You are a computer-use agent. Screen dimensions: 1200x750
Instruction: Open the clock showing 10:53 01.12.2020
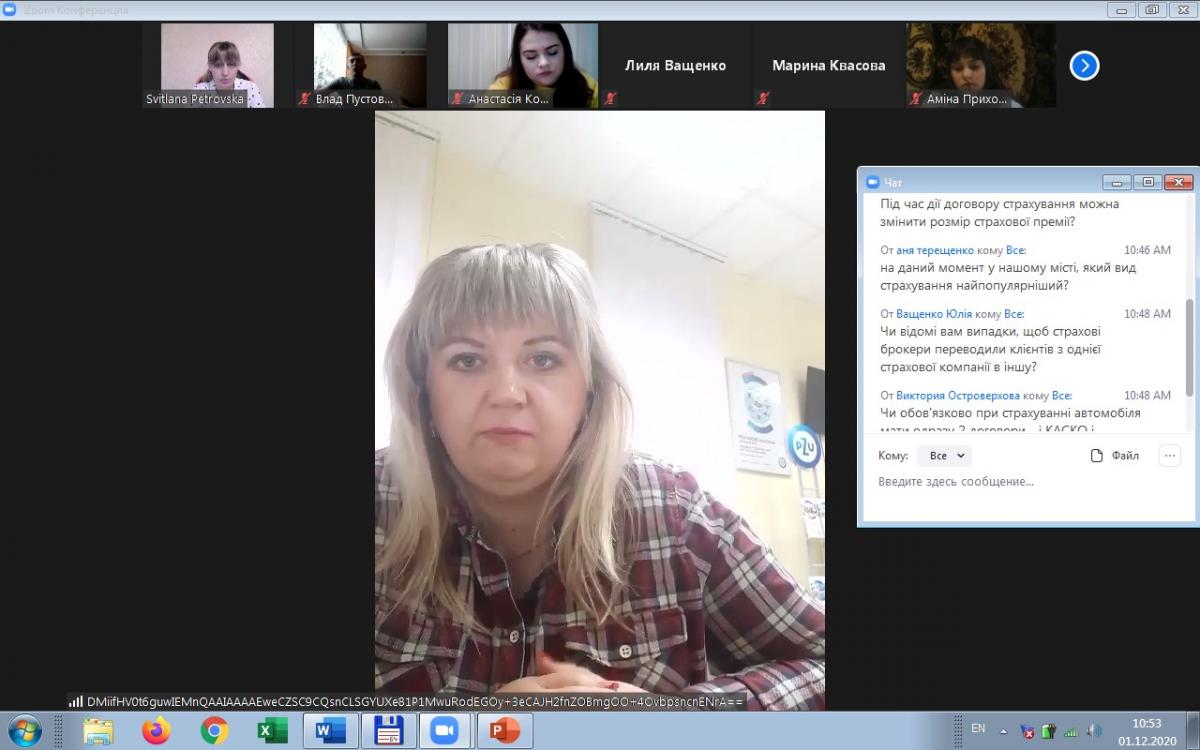pyautogui.click(x=1146, y=731)
